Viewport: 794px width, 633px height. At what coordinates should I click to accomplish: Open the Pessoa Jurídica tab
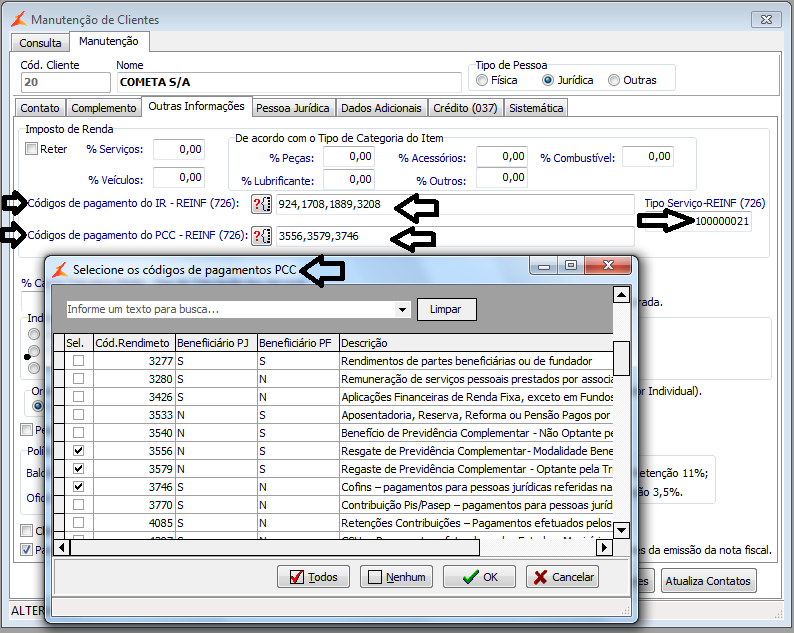292,108
